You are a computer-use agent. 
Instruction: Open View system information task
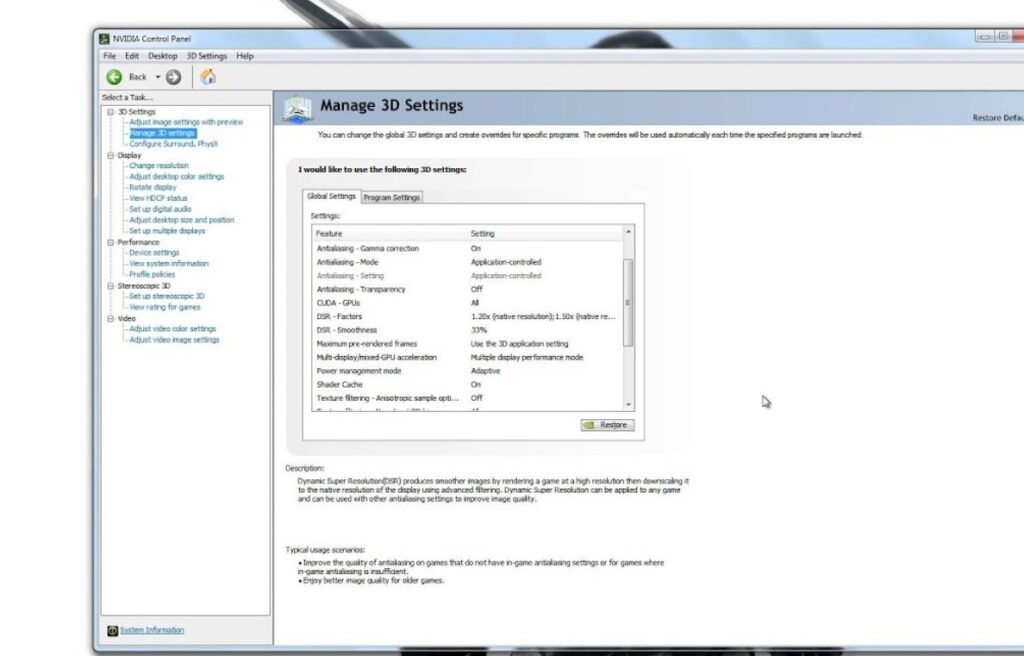tap(168, 264)
